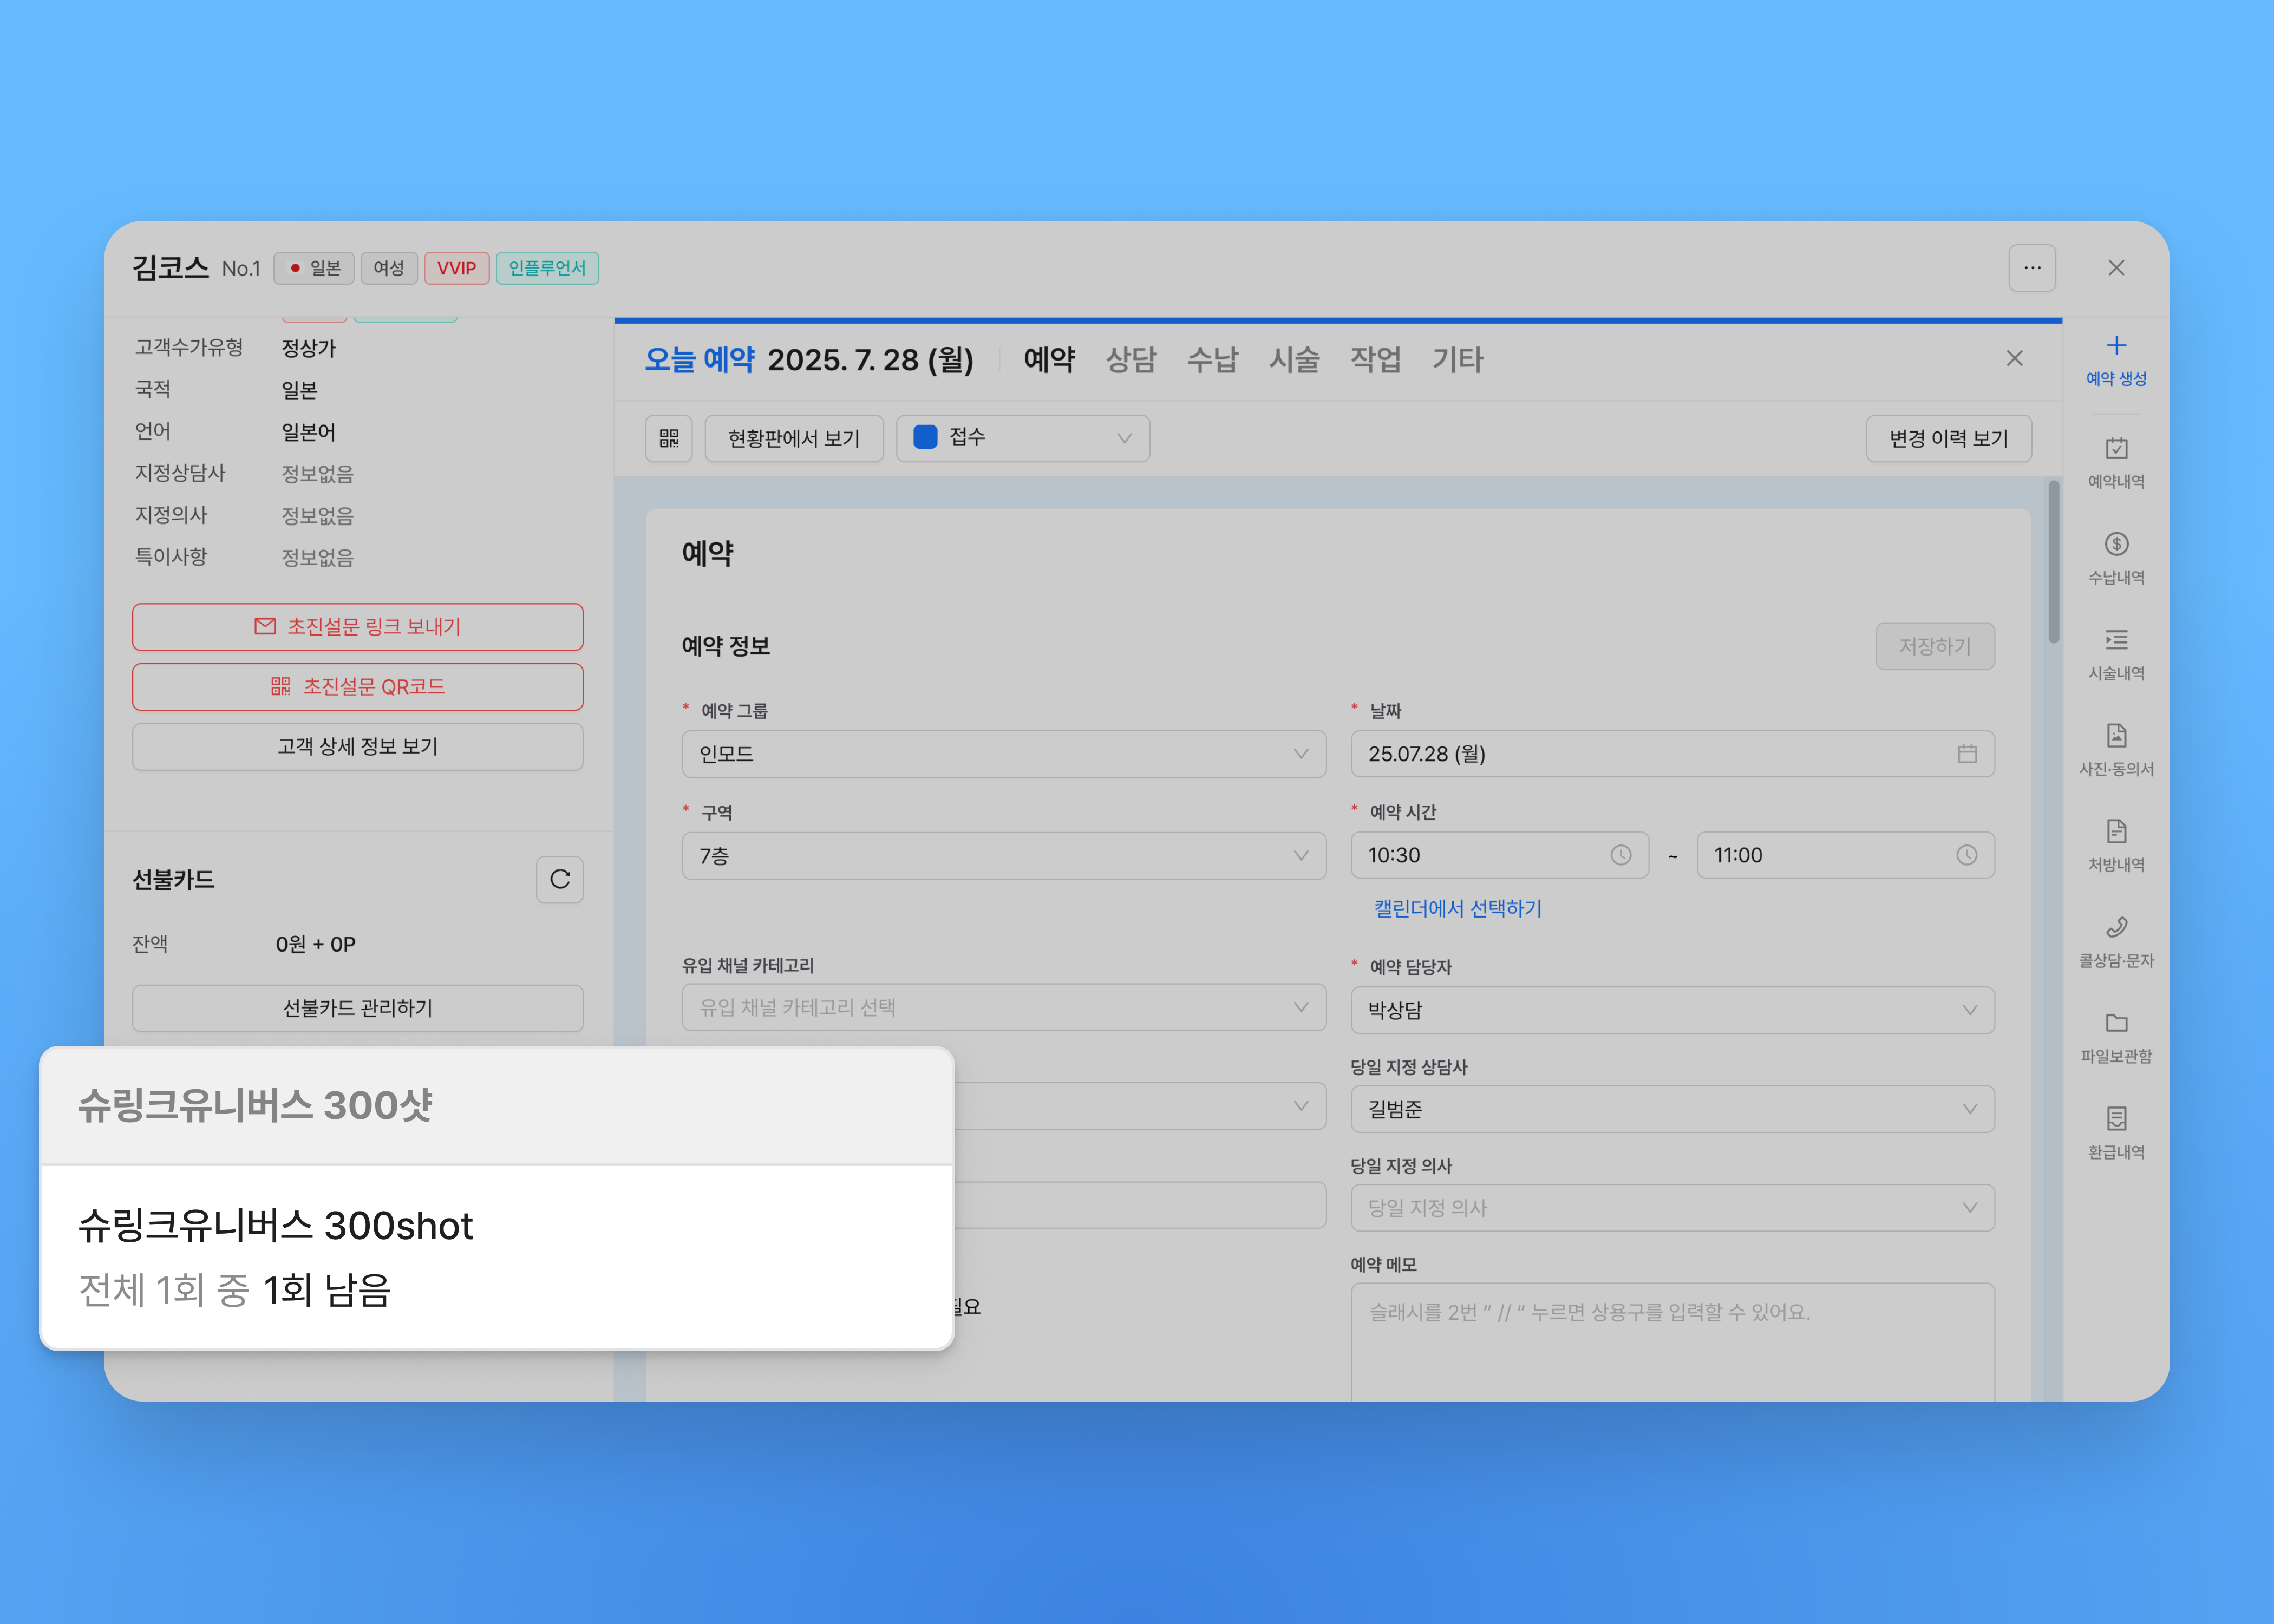Open 사진·동의서 document icon
Viewport: 2274px width, 1624px height.
tap(2115, 736)
